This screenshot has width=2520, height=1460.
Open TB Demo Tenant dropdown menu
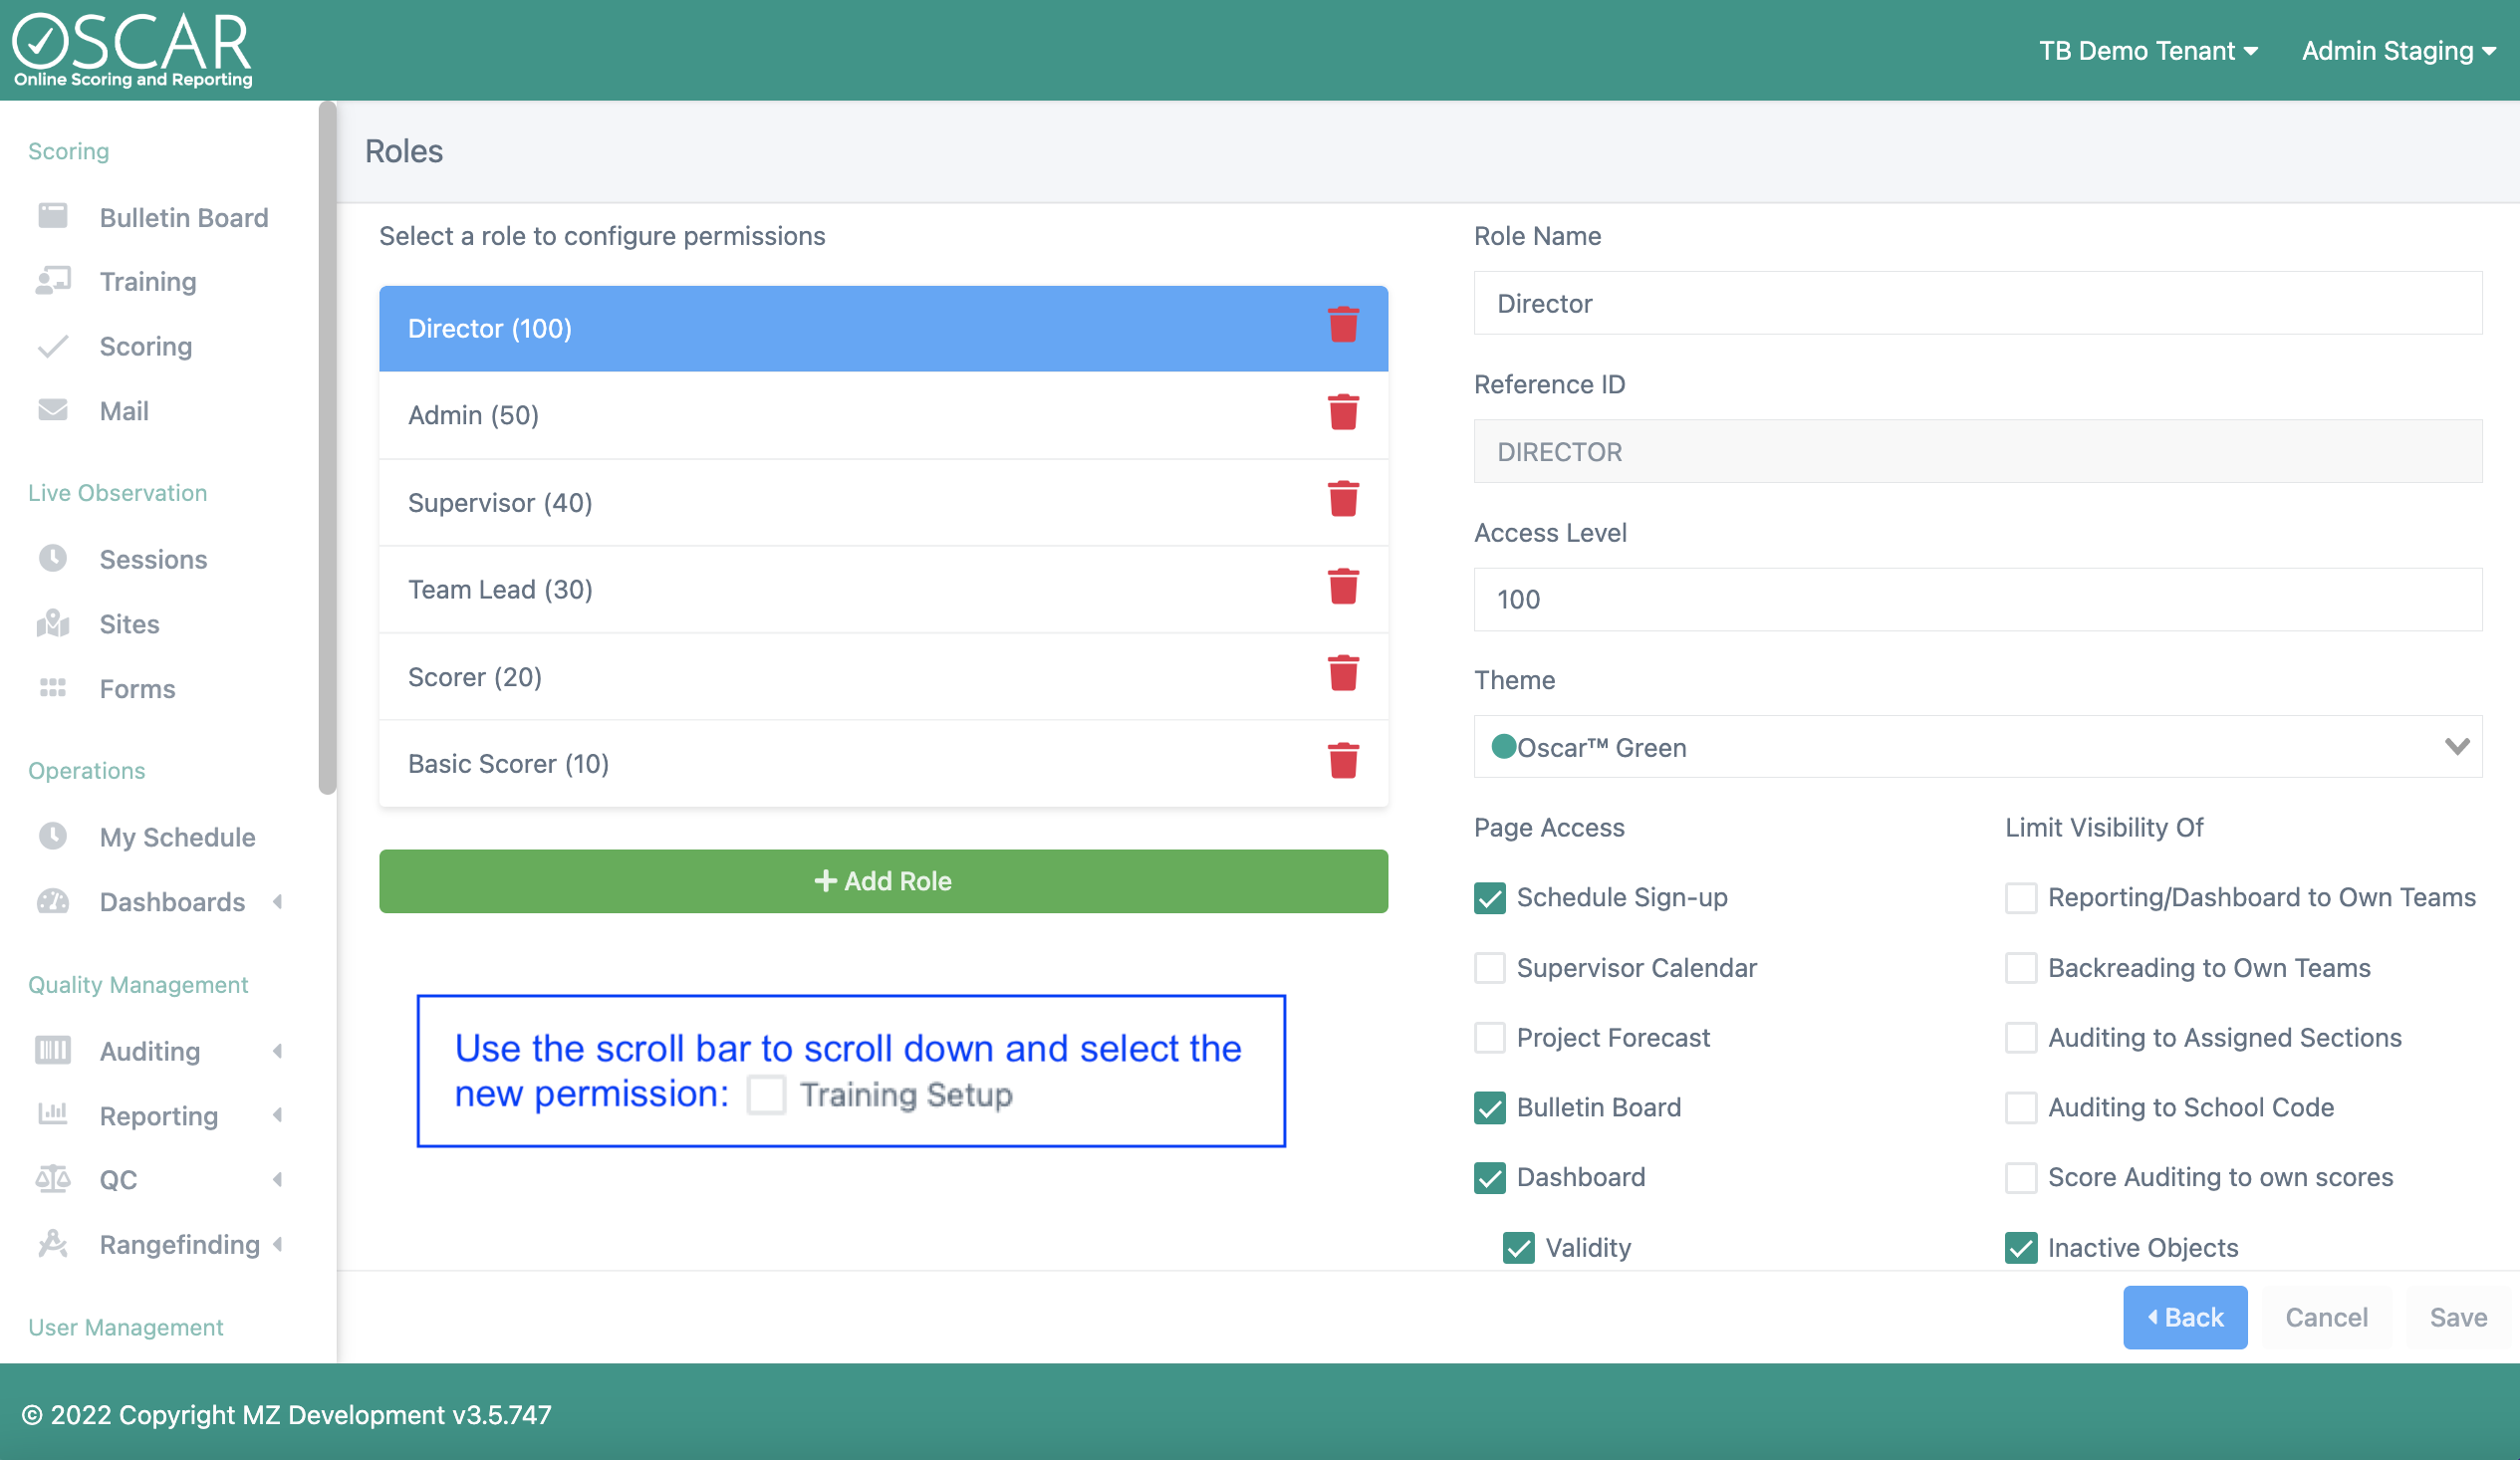tap(2147, 51)
